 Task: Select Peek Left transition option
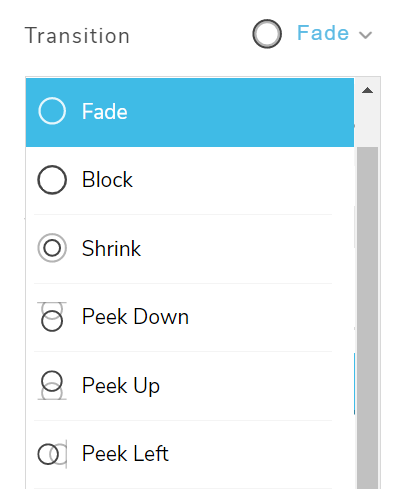tap(190, 454)
